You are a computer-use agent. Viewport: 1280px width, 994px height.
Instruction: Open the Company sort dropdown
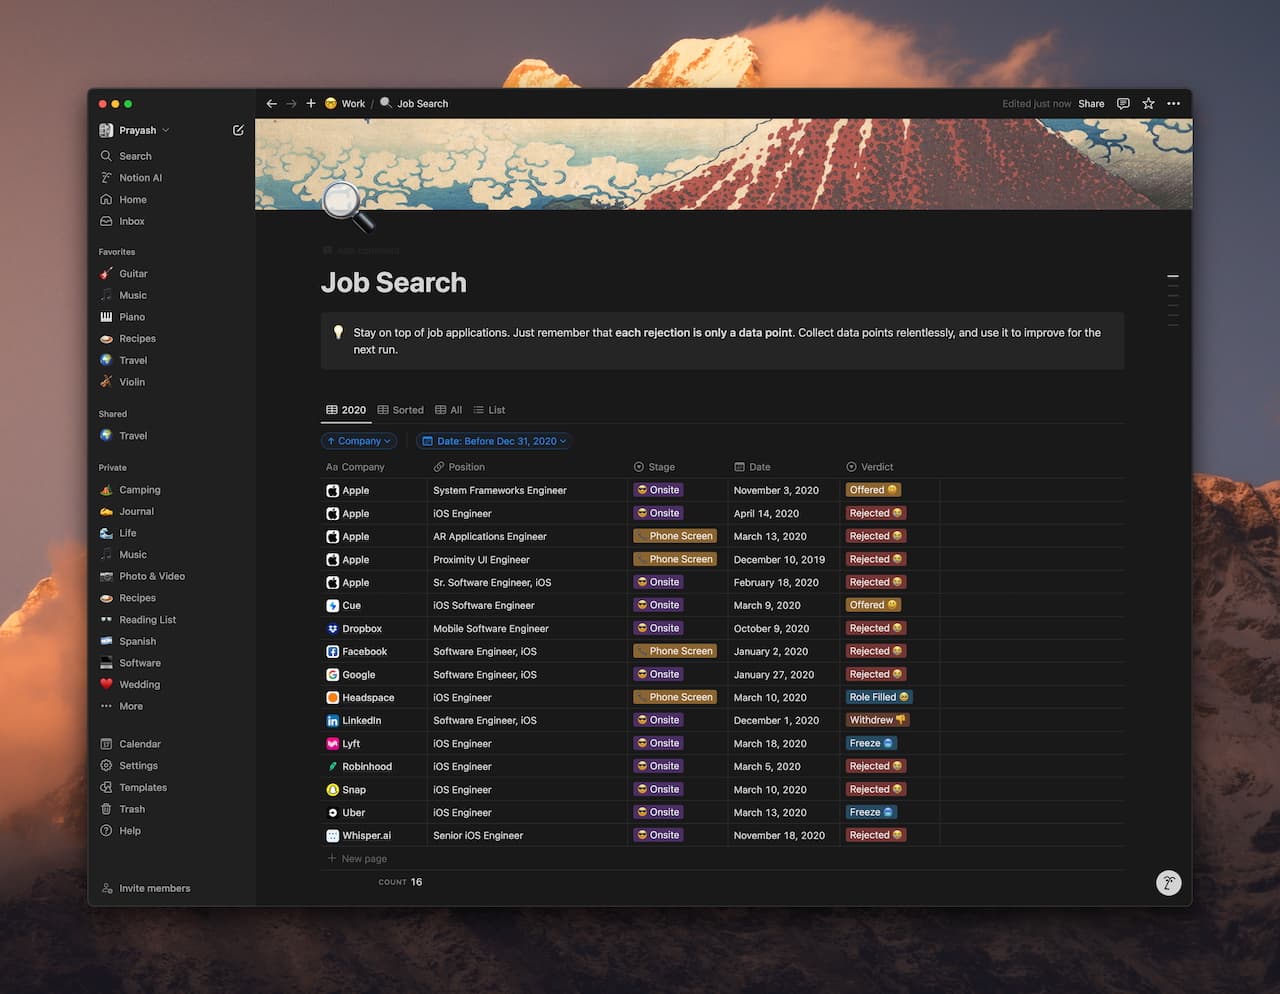pyautogui.click(x=359, y=441)
